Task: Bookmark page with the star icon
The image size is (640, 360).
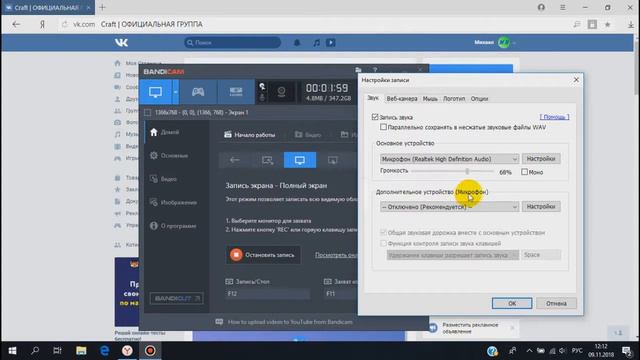Action: tap(608, 24)
